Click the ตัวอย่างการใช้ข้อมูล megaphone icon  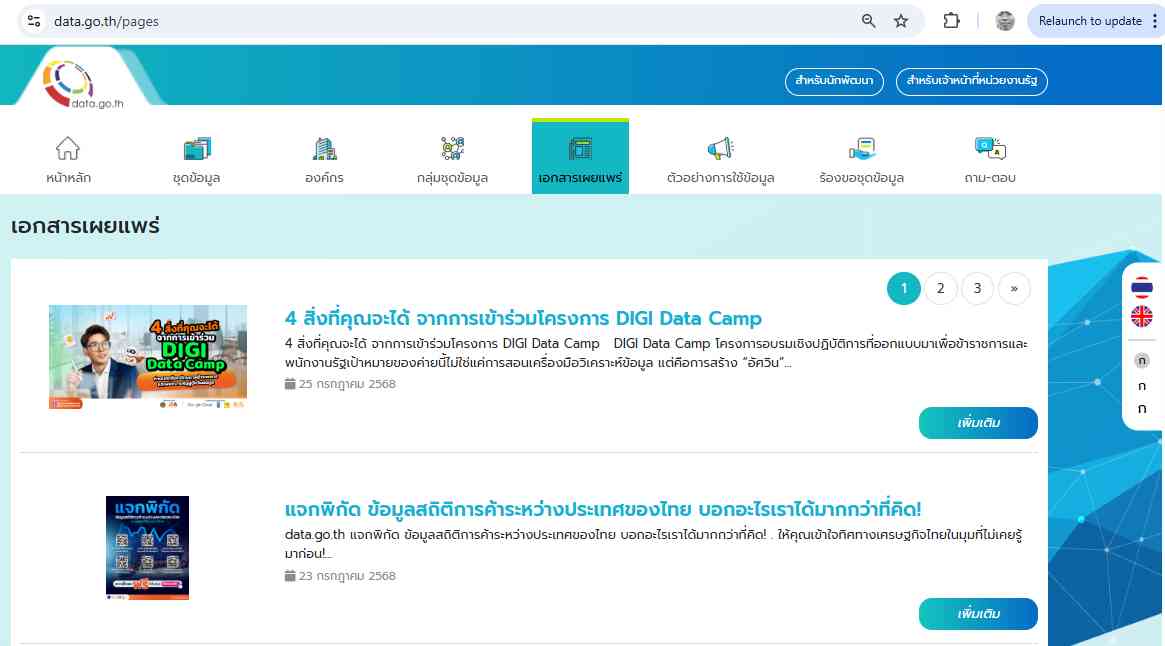click(x=720, y=149)
